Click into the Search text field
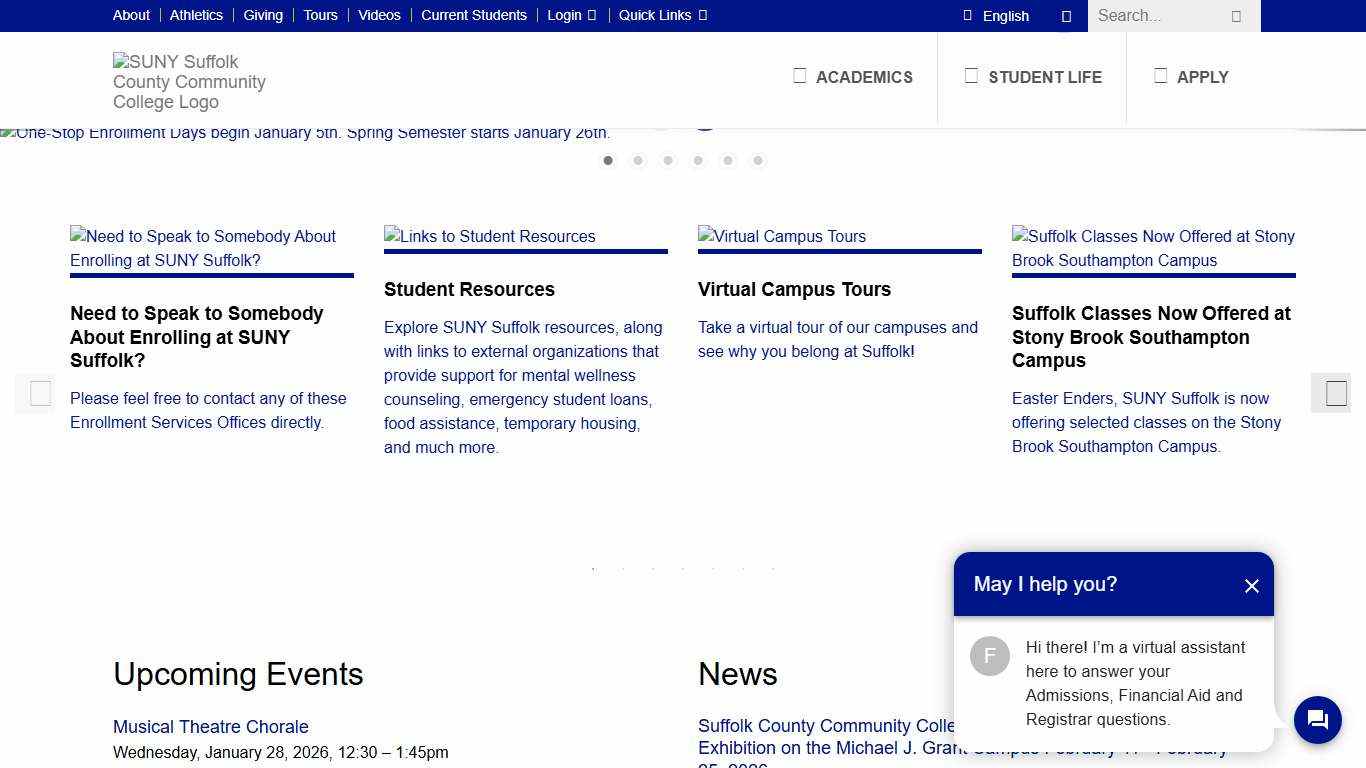This screenshot has height=768, width=1366. (x=1155, y=16)
